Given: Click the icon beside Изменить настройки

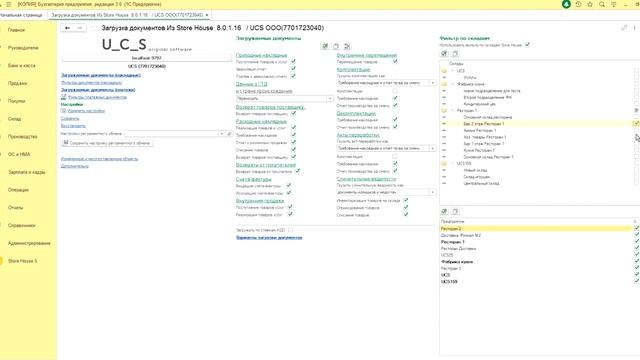Looking at the screenshot, I should (x=64, y=111).
